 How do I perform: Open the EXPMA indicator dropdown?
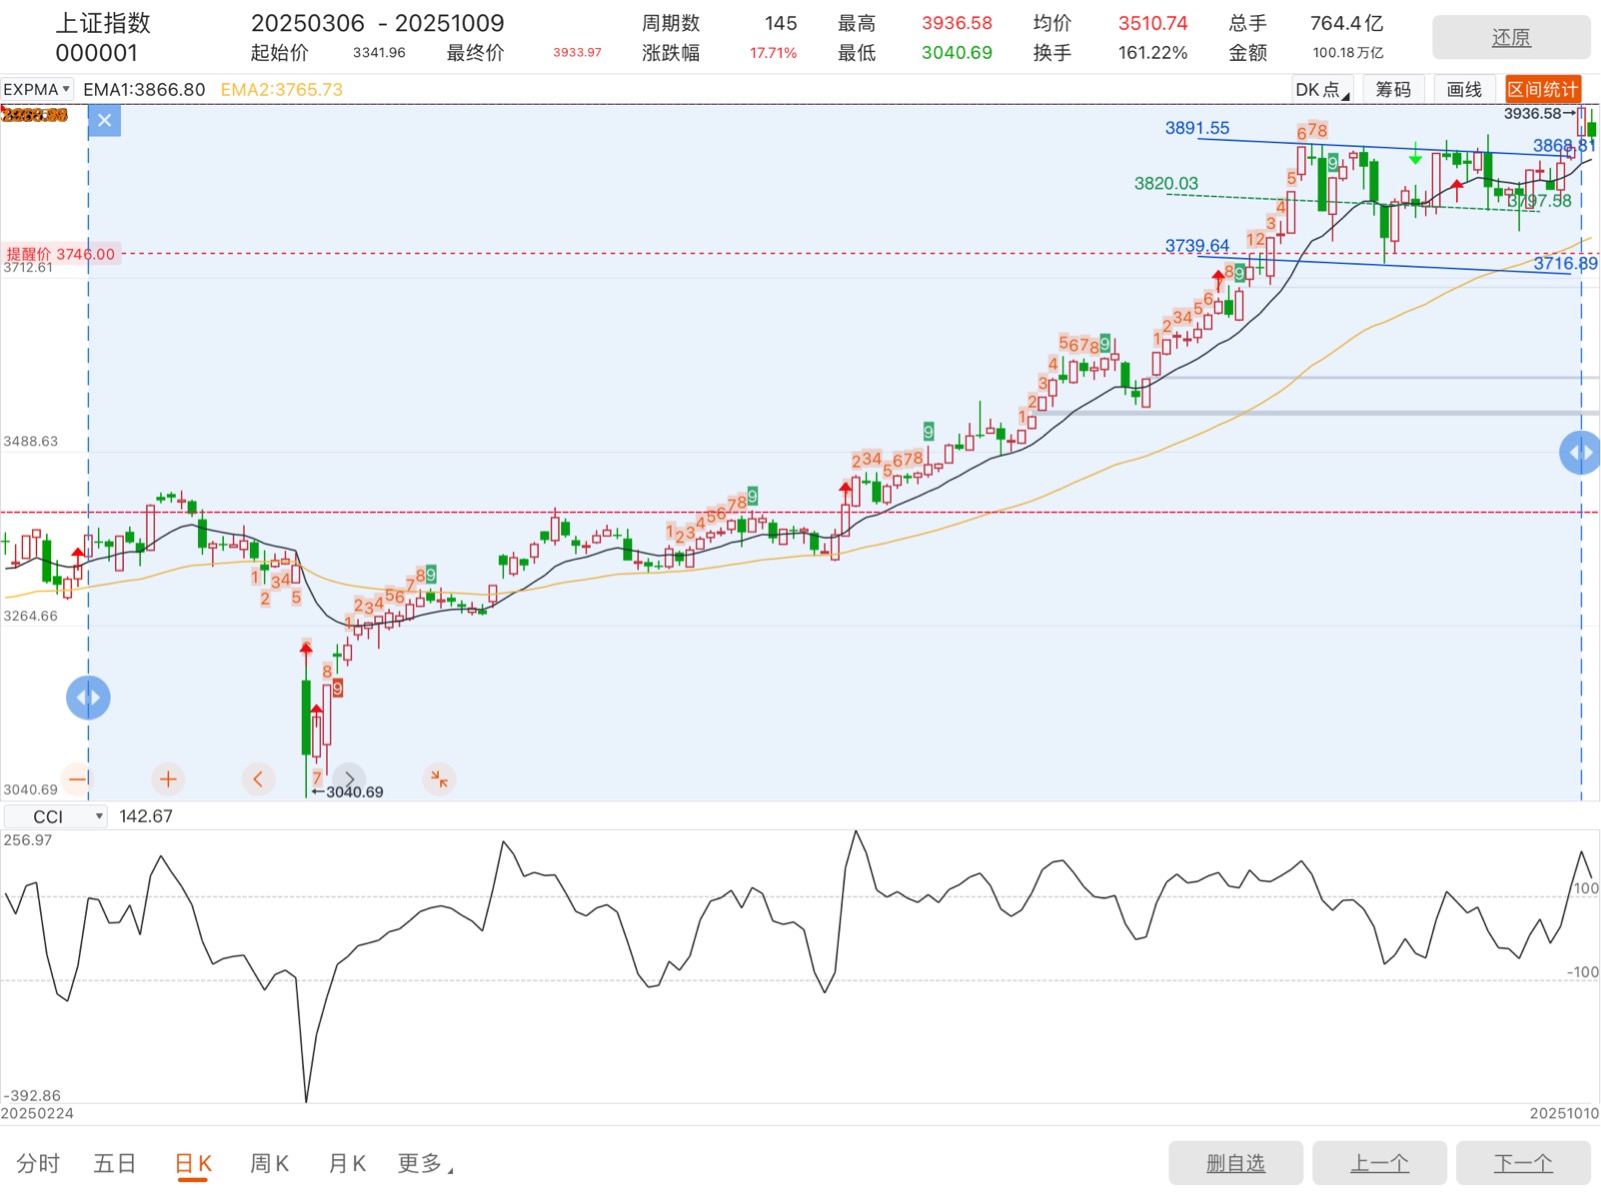click(37, 90)
